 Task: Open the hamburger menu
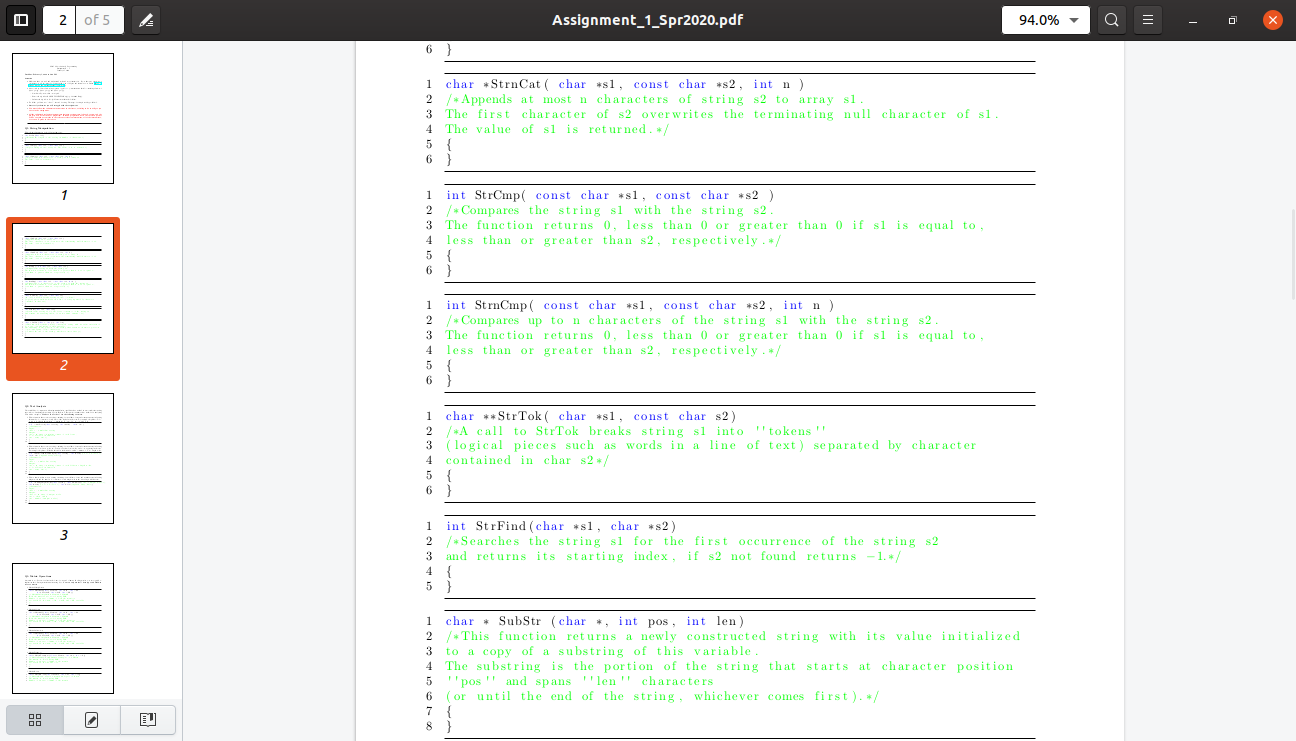(1147, 19)
